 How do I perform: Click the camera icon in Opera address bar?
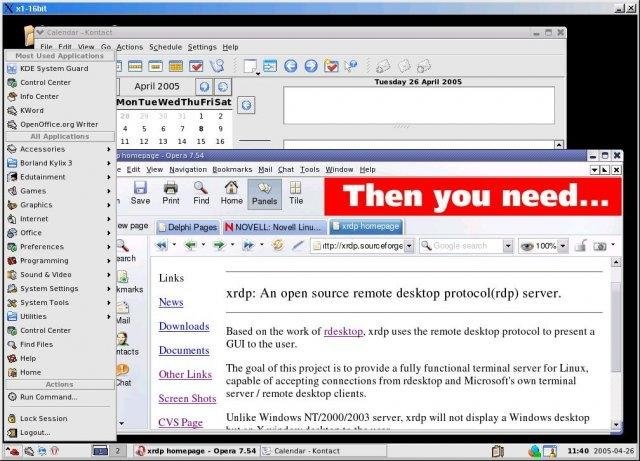(600, 246)
